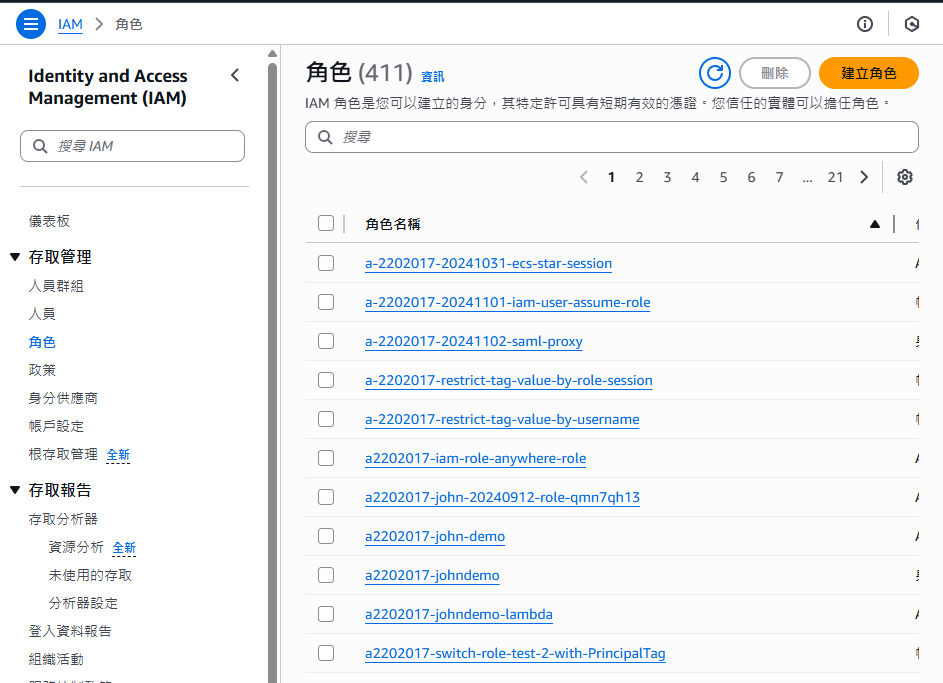Open role a-2202017-20241102-saml-proxy
Screen dimensions: 943x683
pos(474,342)
